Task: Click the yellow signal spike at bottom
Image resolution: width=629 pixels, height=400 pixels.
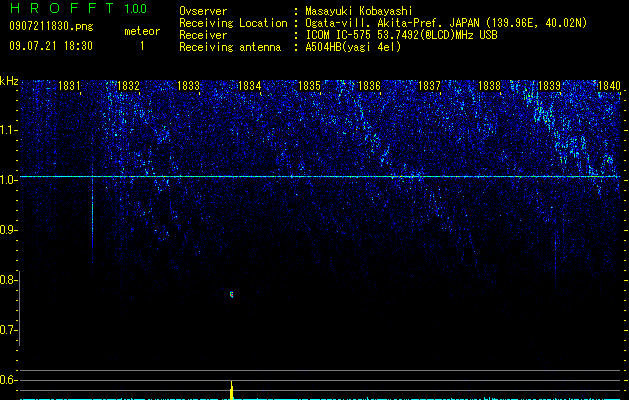Action: 231,390
